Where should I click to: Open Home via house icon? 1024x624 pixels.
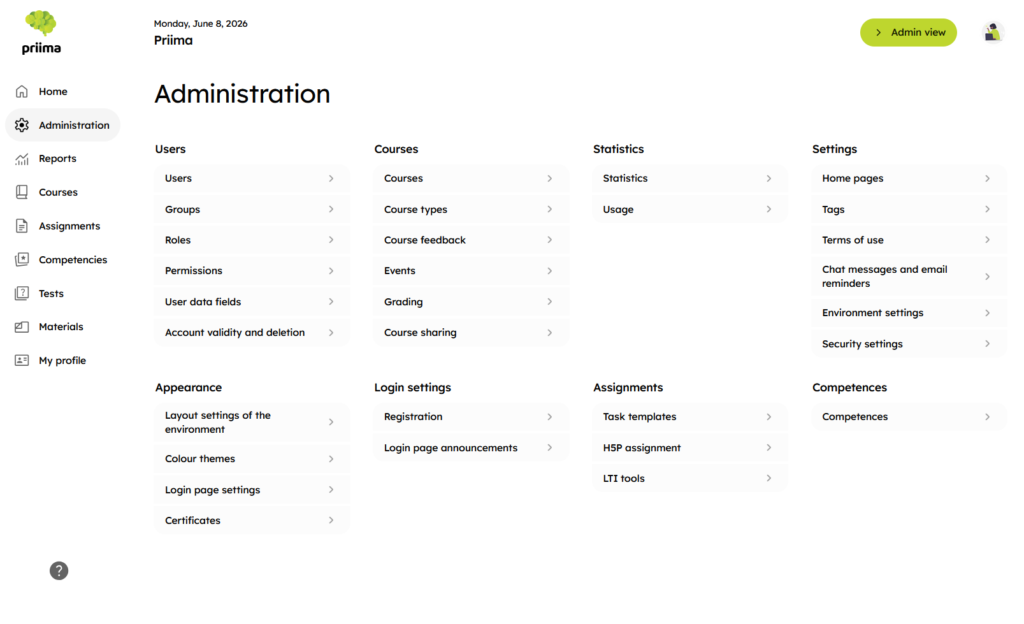[x=22, y=91]
